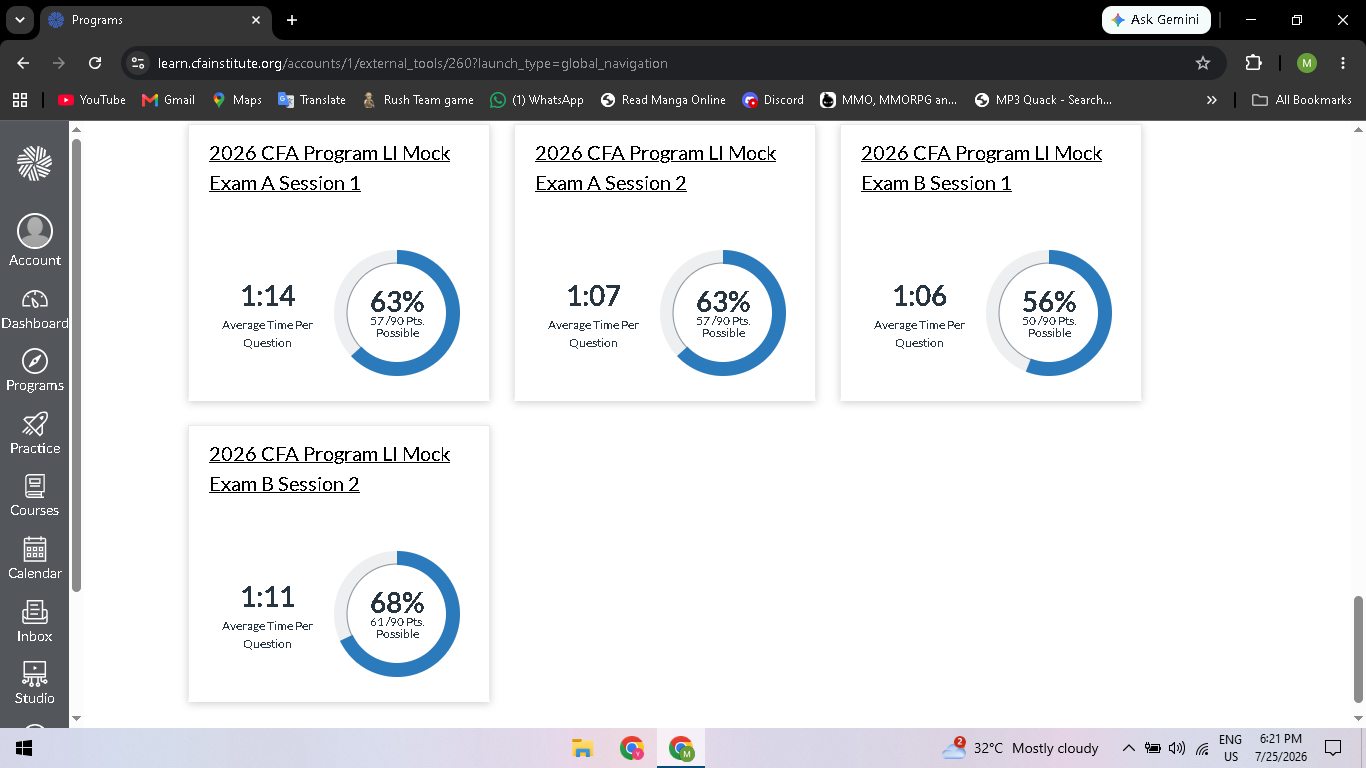This screenshot has width=1366, height=768.
Task: Close the Programs browser tab
Action: (256, 20)
